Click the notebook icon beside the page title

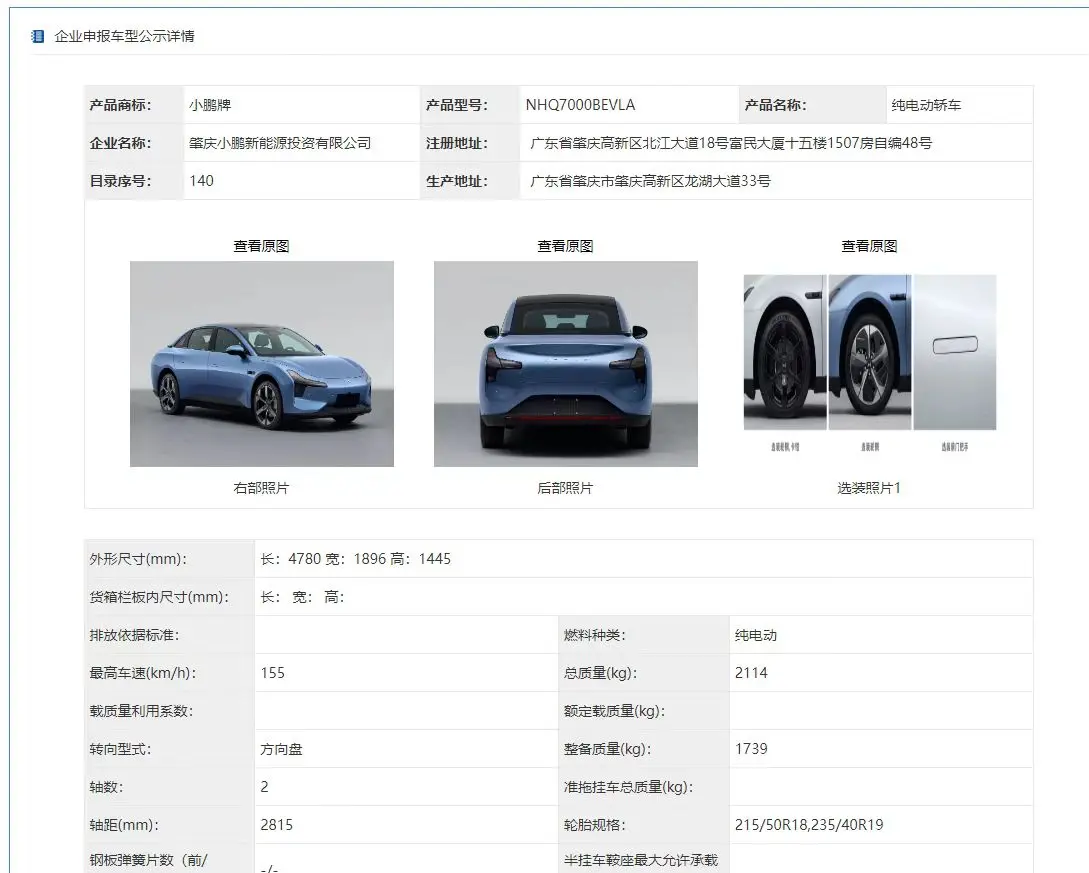click(x=38, y=36)
